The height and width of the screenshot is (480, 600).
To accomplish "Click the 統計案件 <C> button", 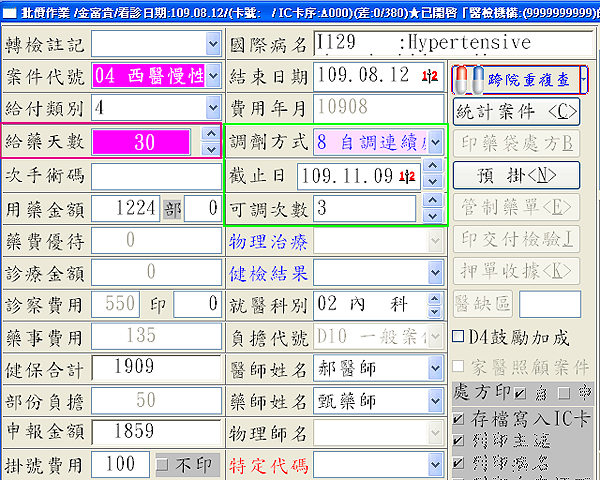I will tap(516, 109).
